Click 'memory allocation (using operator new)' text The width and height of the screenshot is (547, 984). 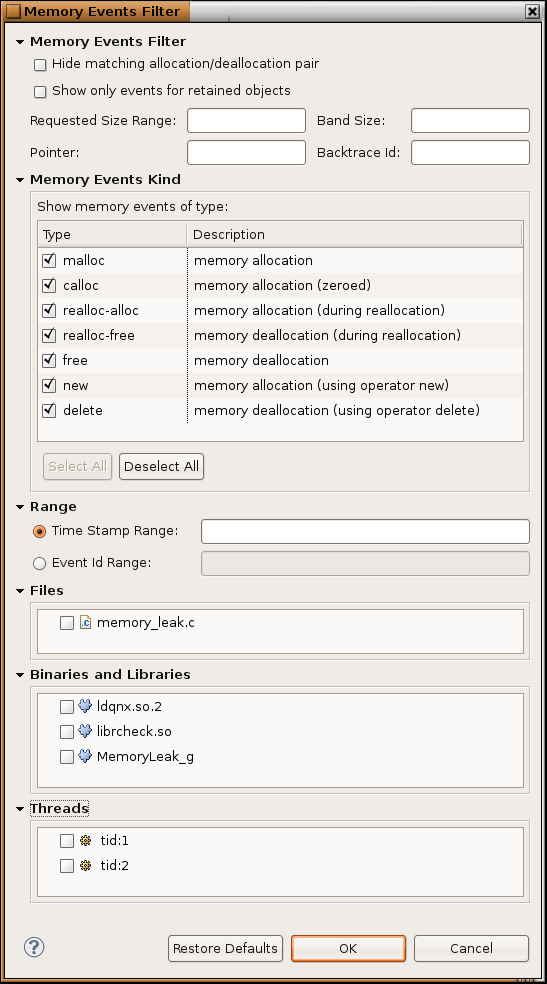[321, 385]
